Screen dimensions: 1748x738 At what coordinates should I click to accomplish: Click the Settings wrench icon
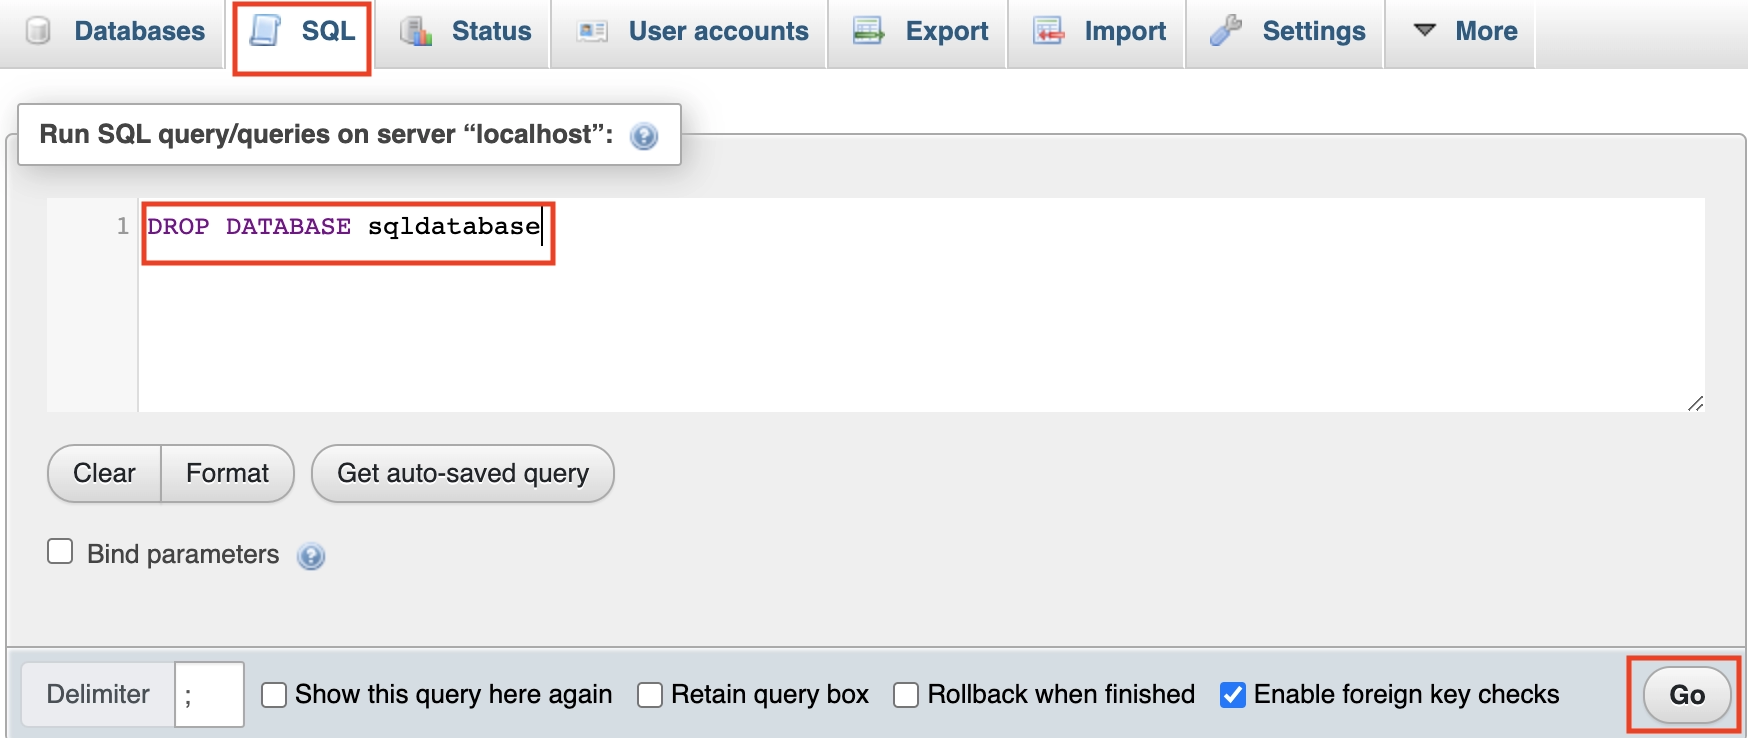click(x=1225, y=31)
